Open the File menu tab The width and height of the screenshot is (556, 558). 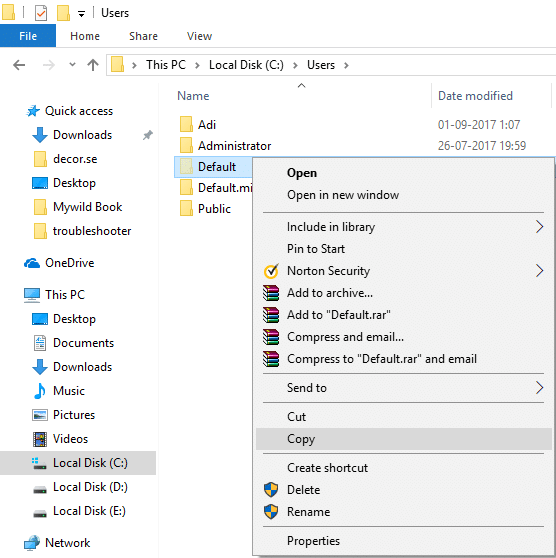tap(28, 36)
